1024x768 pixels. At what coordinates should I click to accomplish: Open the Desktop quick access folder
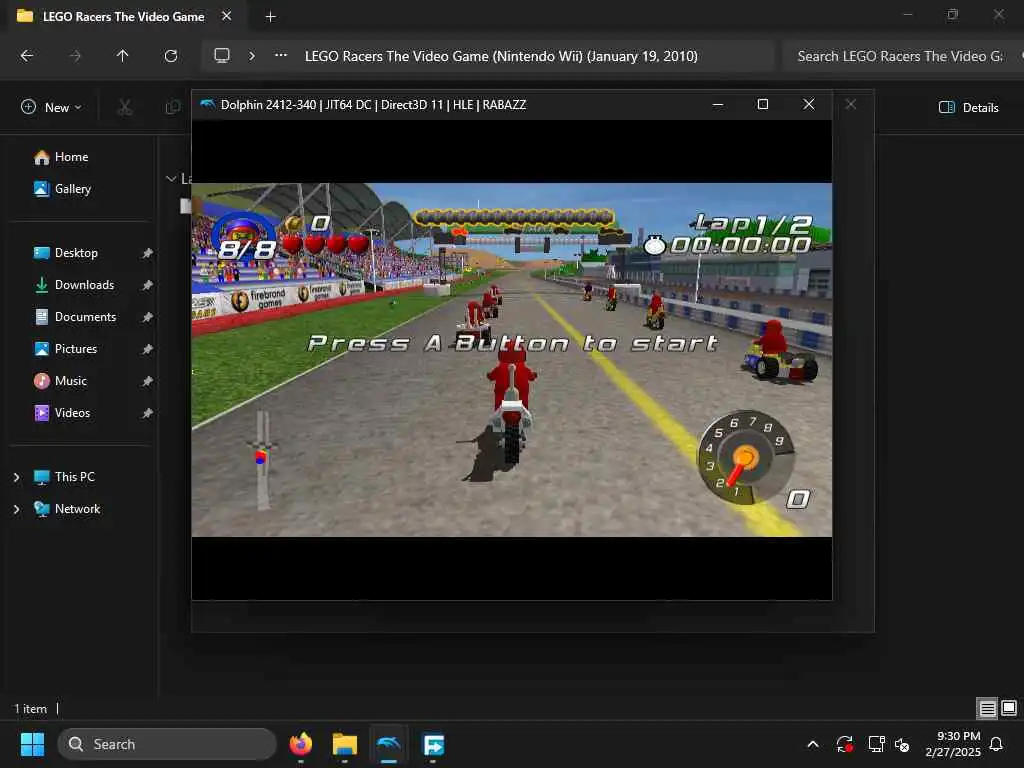[66, 253]
